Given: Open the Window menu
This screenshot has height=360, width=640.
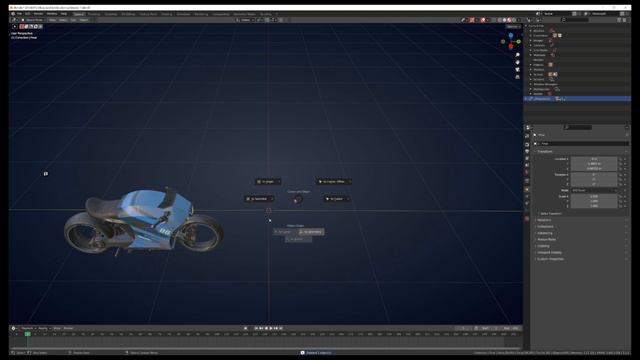Looking at the screenshot, I should click(52, 13).
